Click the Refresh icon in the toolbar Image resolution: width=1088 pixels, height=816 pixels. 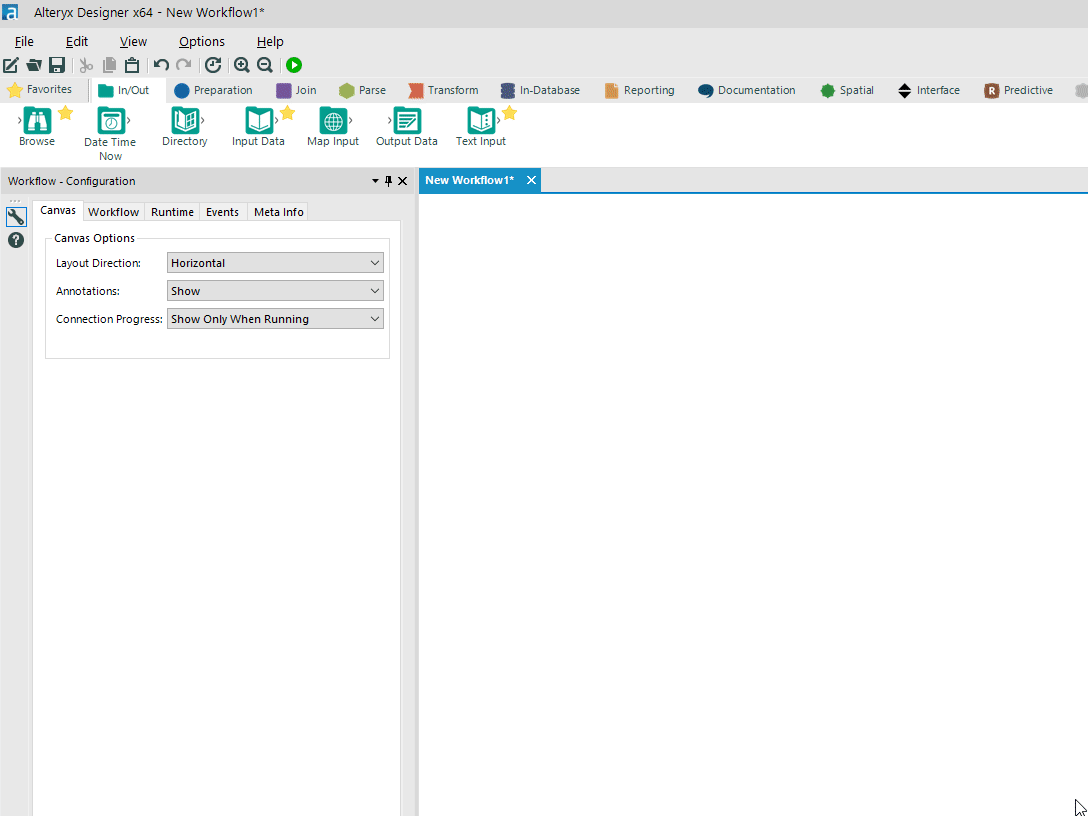213,65
